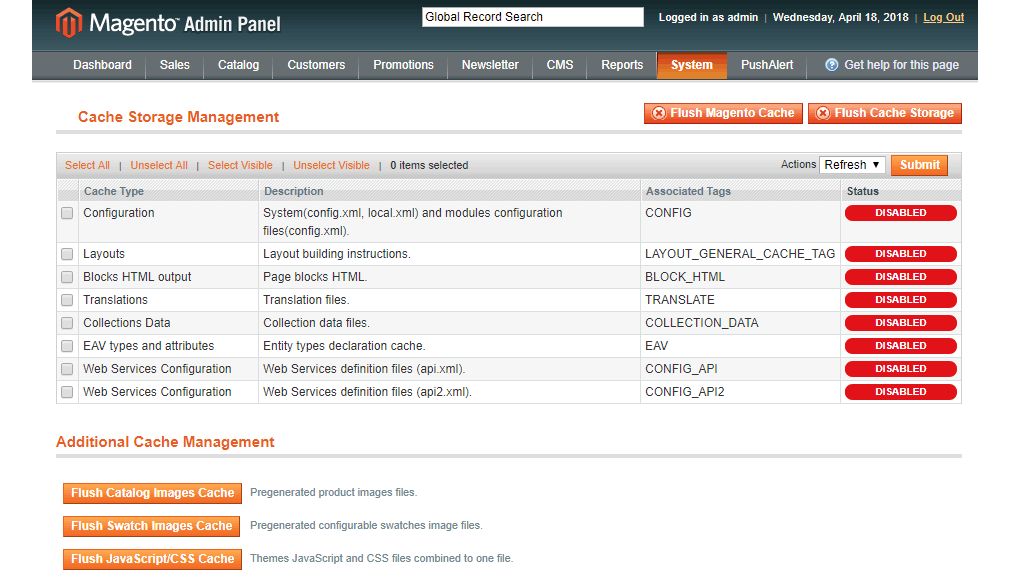
Task: Click the 'Entity types declaration cache.' description
Action: click(x=344, y=346)
